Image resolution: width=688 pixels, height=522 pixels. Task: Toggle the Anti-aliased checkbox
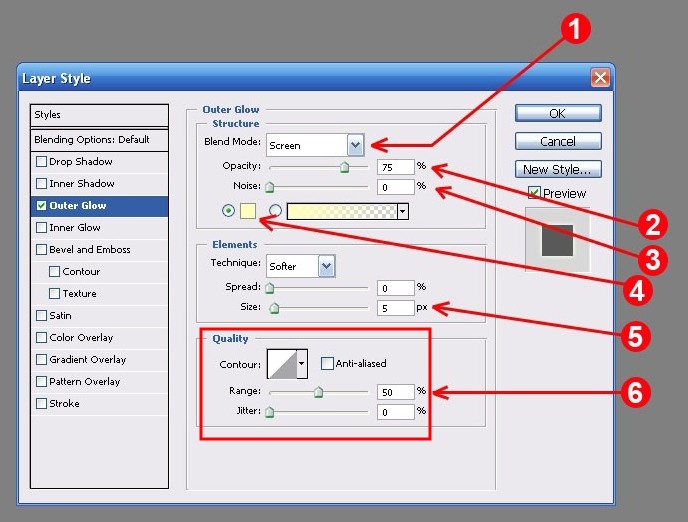[327, 364]
